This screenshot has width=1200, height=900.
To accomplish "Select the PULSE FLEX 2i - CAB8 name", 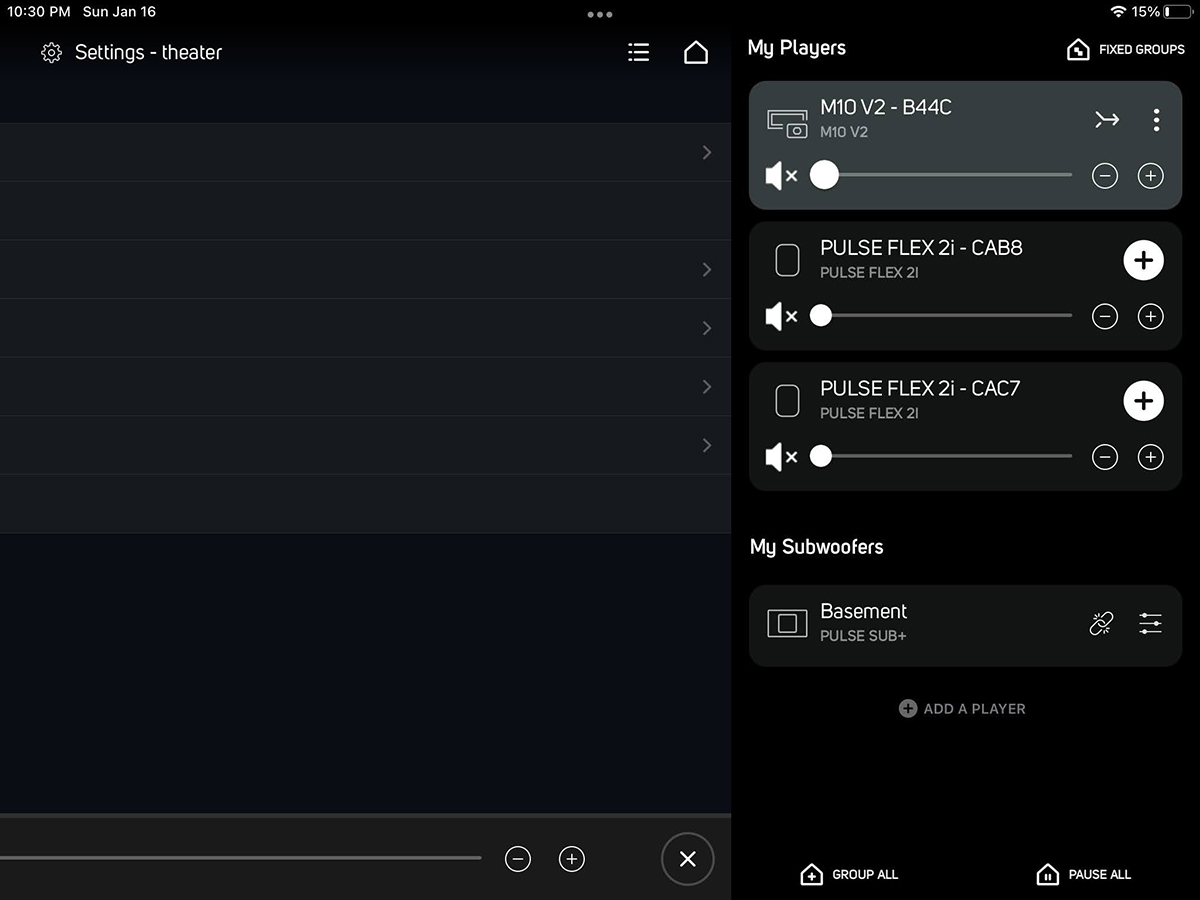I will pyautogui.click(x=921, y=248).
